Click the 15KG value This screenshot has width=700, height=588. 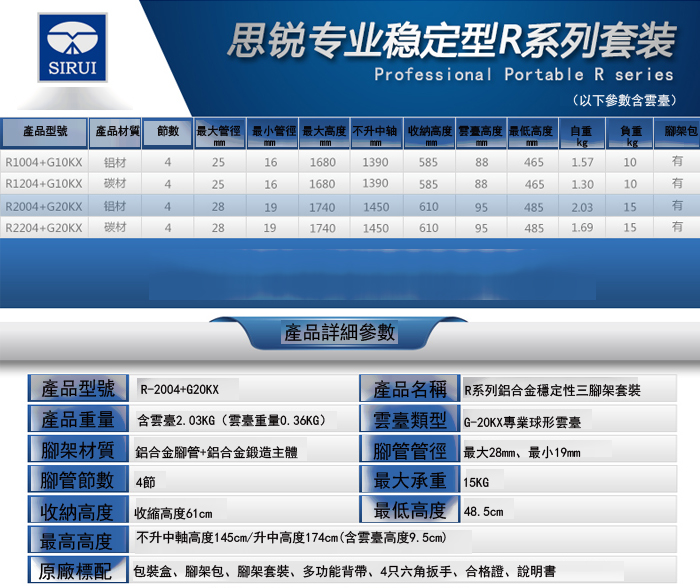476,483
